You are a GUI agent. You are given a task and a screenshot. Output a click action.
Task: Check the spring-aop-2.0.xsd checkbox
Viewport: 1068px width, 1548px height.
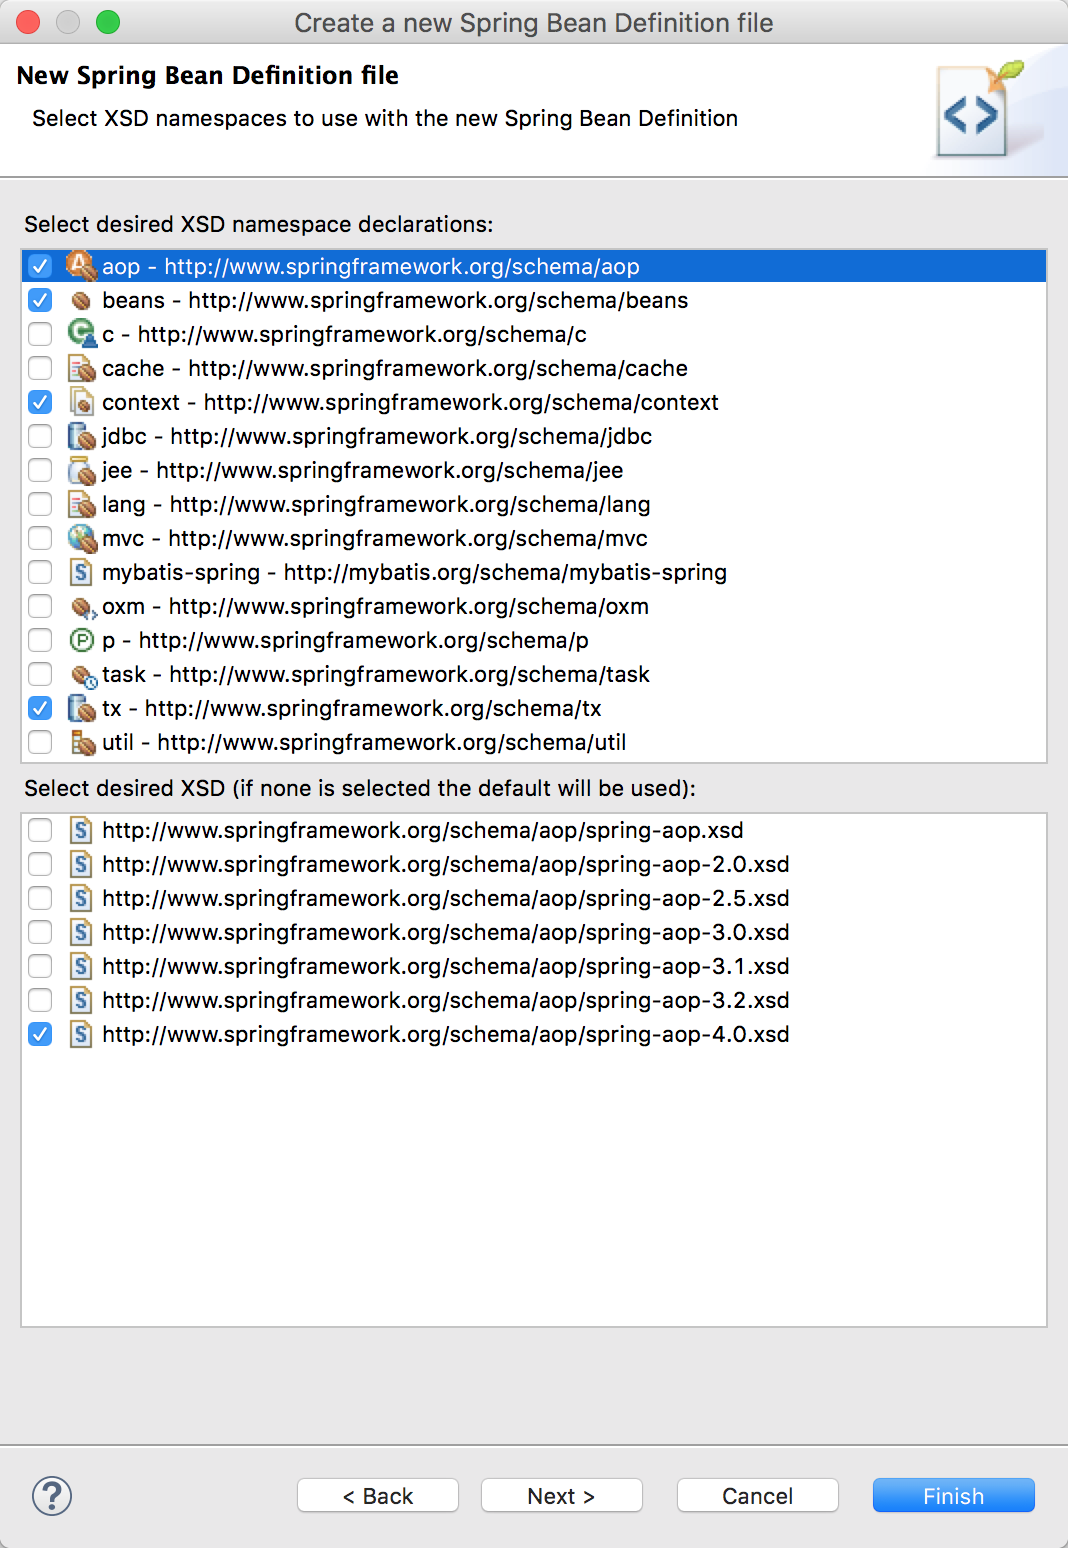tap(40, 864)
